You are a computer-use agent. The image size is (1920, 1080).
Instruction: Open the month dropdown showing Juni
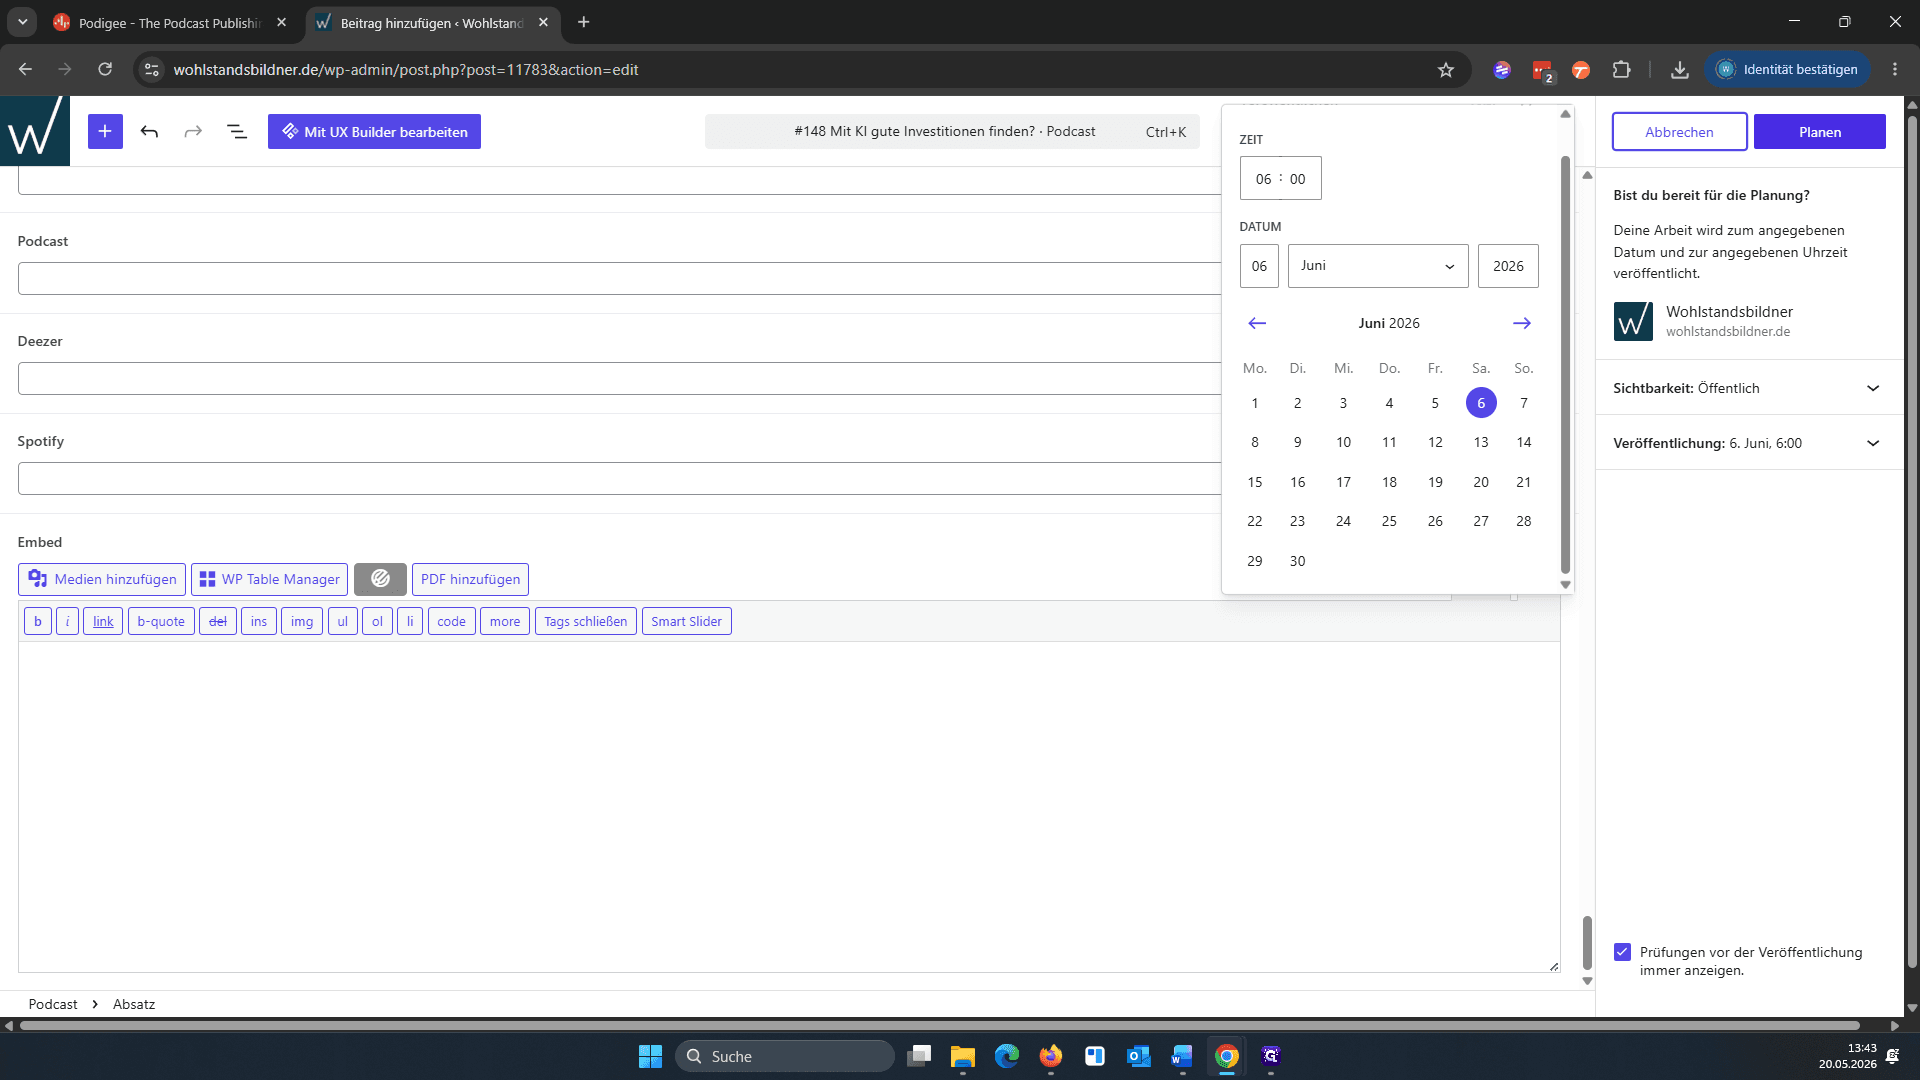coord(1378,266)
